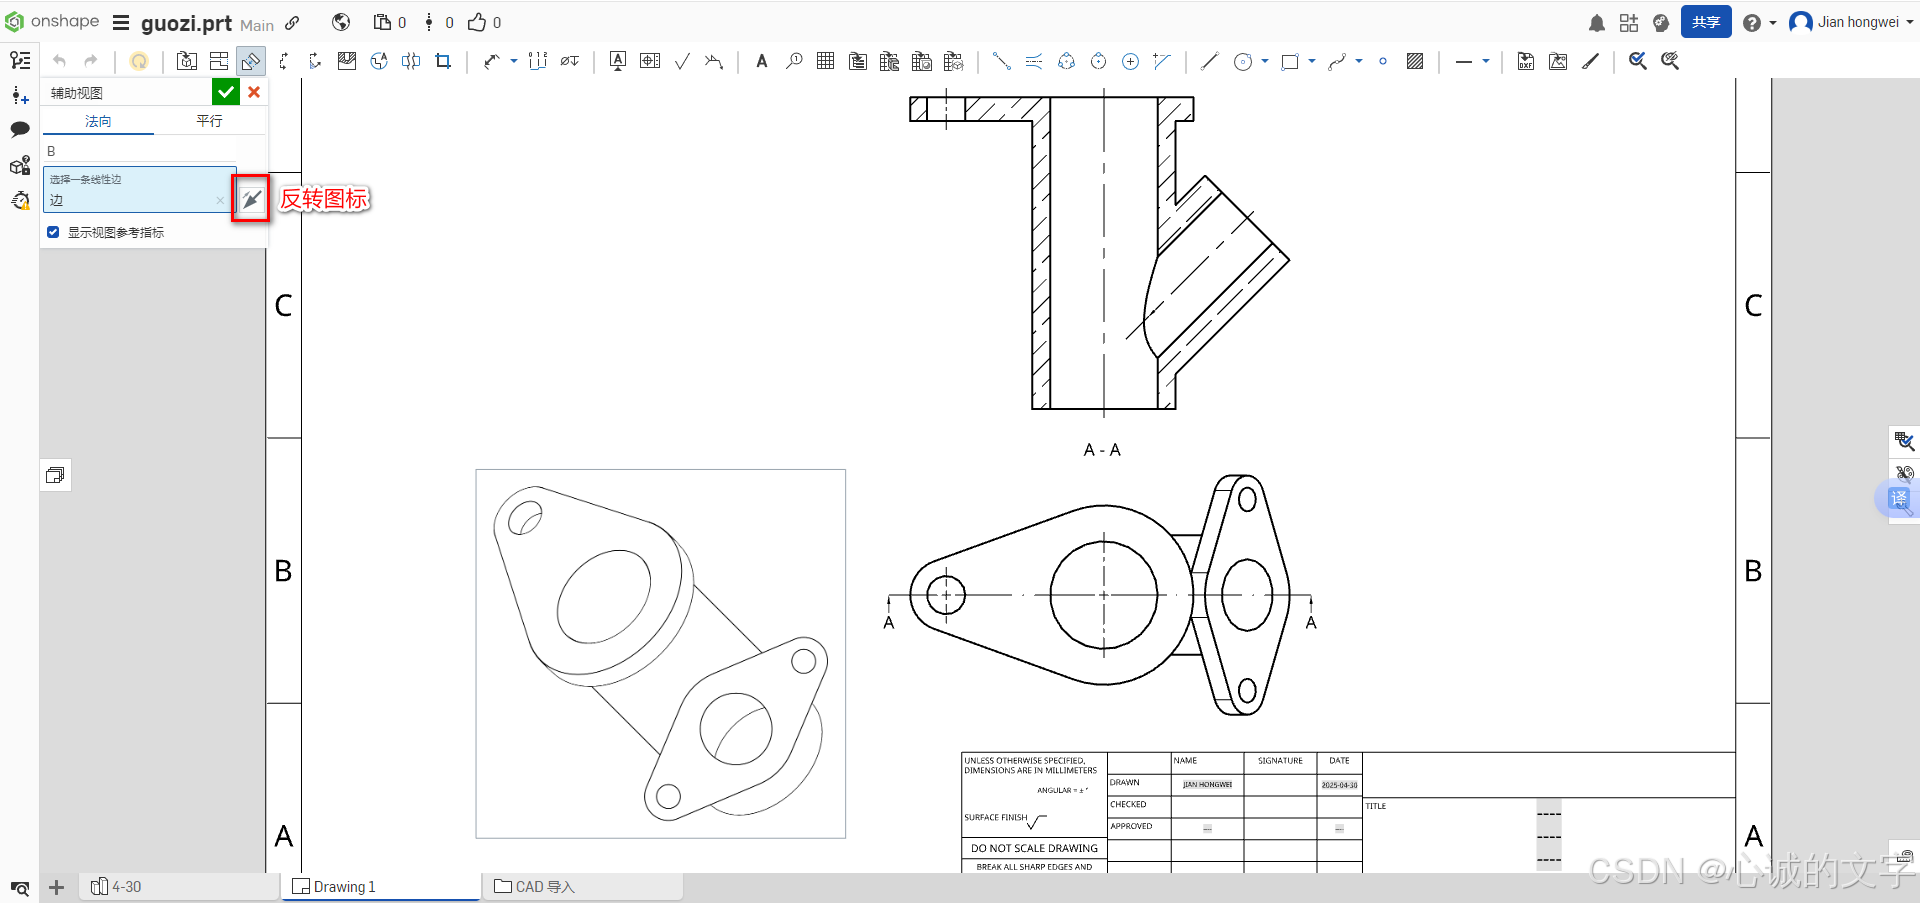Open spline tool dropdown arrow
This screenshot has height=903, width=1920.
pyautogui.click(x=1359, y=61)
